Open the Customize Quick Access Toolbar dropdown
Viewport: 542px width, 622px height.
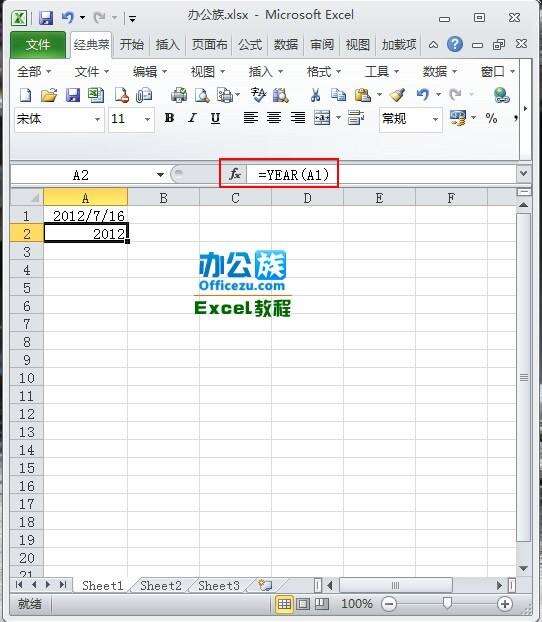[133, 18]
